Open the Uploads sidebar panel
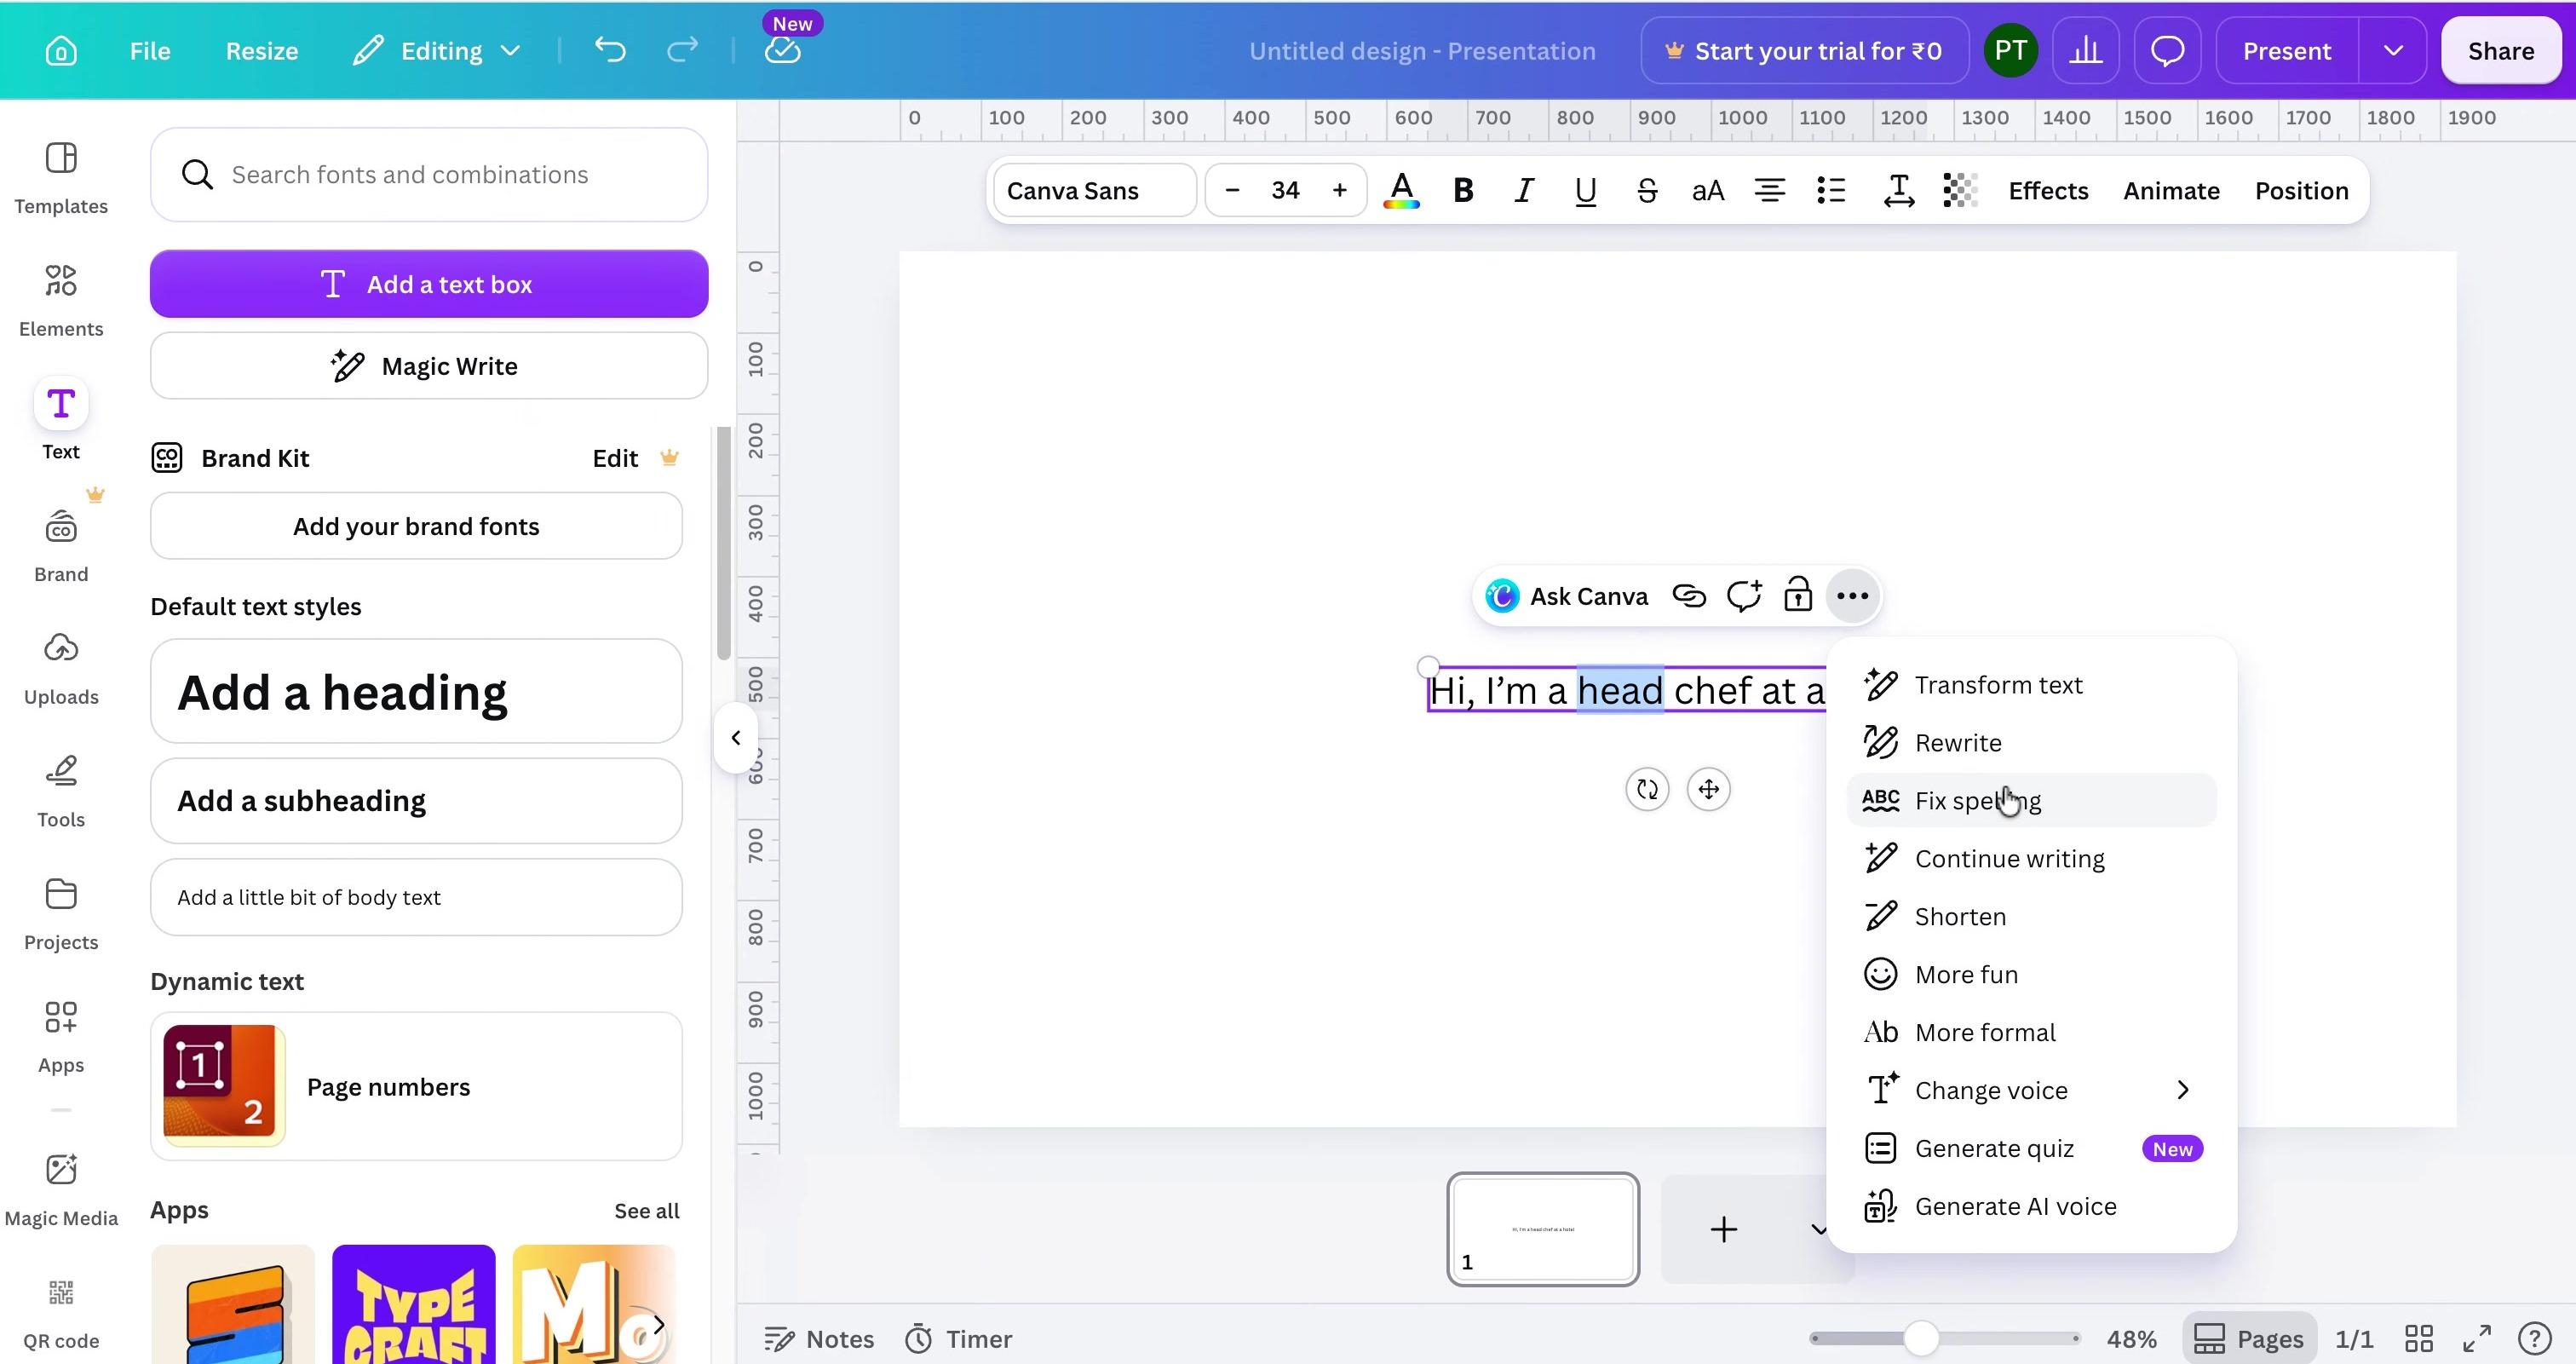2576x1364 pixels. (x=61, y=668)
